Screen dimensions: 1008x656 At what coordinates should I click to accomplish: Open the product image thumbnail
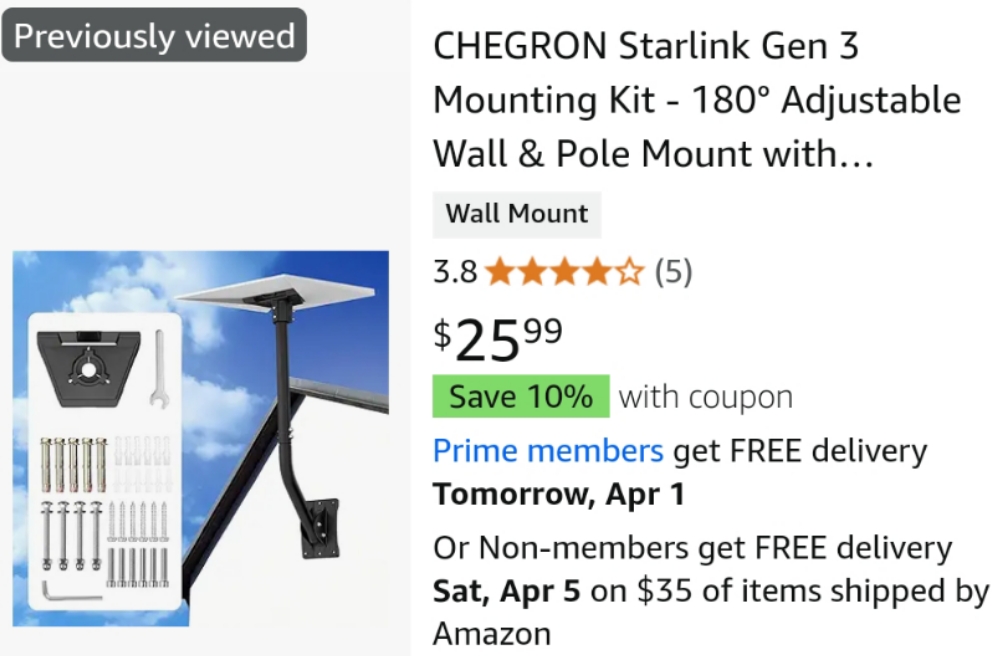coord(201,438)
